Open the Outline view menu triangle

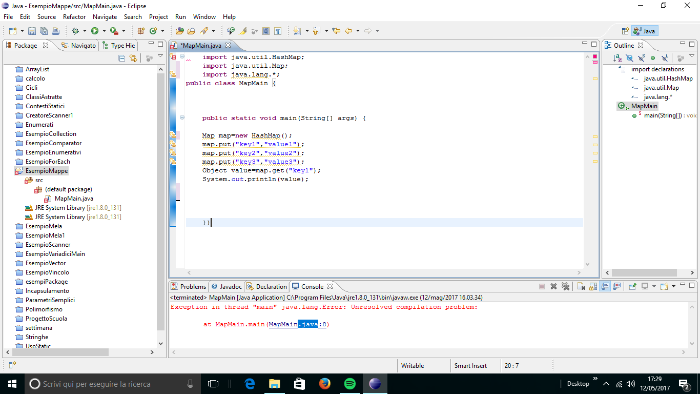click(692, 56)
